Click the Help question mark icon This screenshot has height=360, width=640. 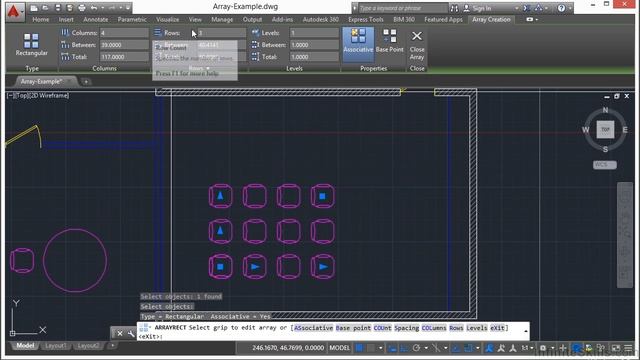[562, 8]
